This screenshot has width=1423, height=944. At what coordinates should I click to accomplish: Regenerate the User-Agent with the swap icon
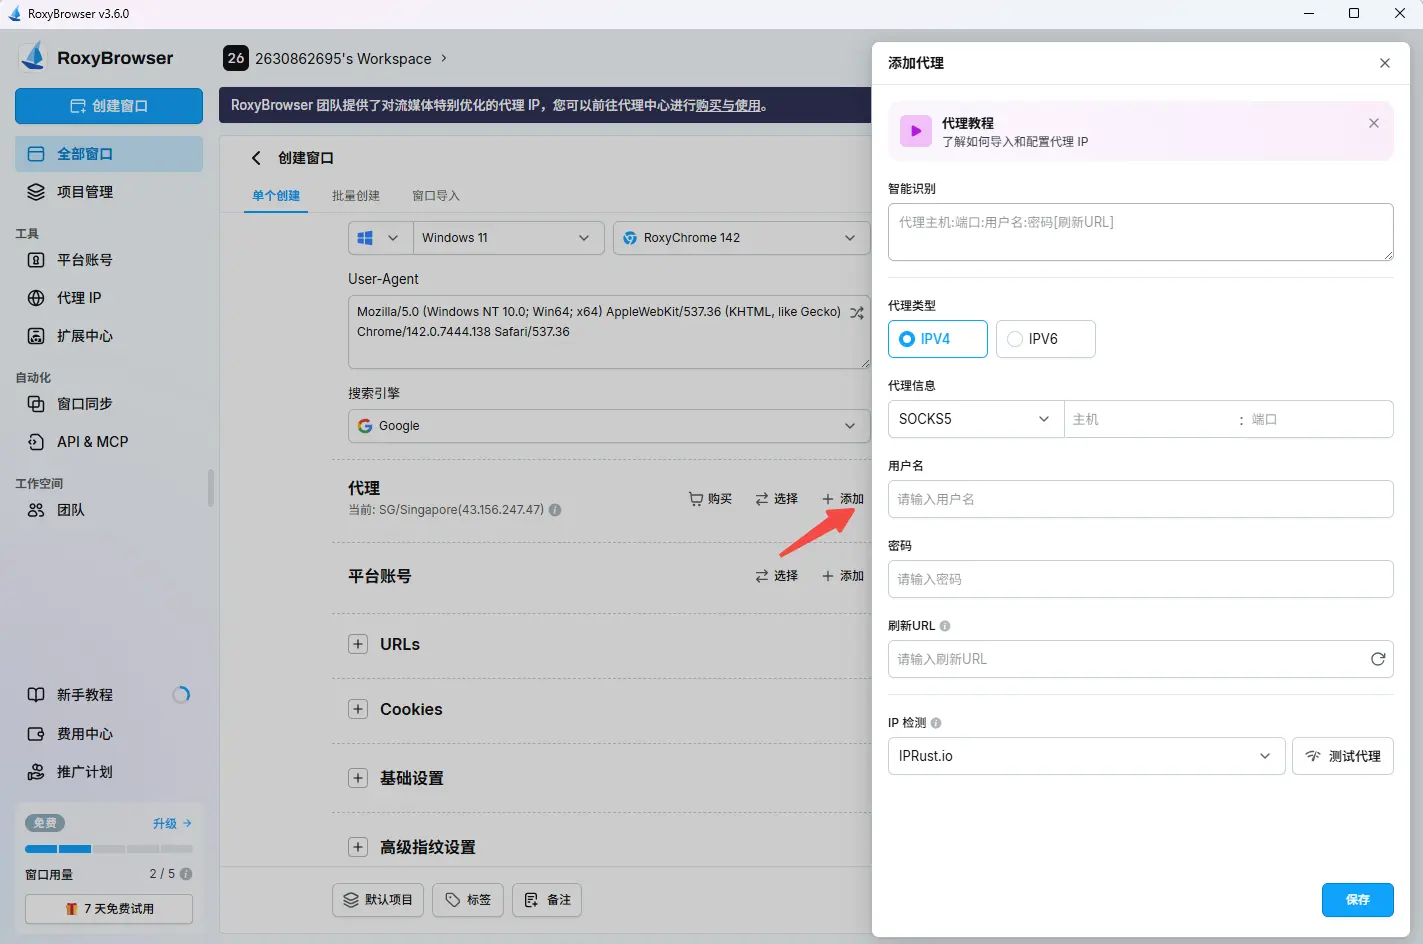tap(856, 312)
